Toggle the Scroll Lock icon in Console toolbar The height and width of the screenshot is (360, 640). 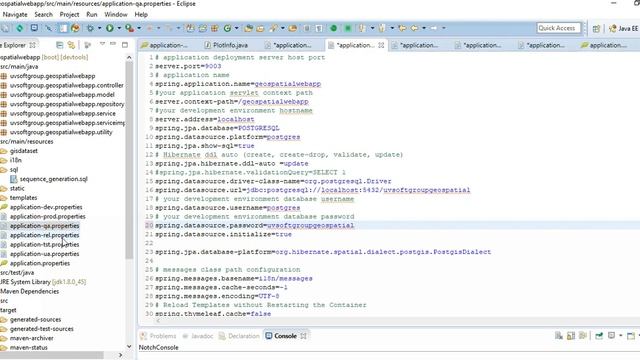(x=571, y=336)
